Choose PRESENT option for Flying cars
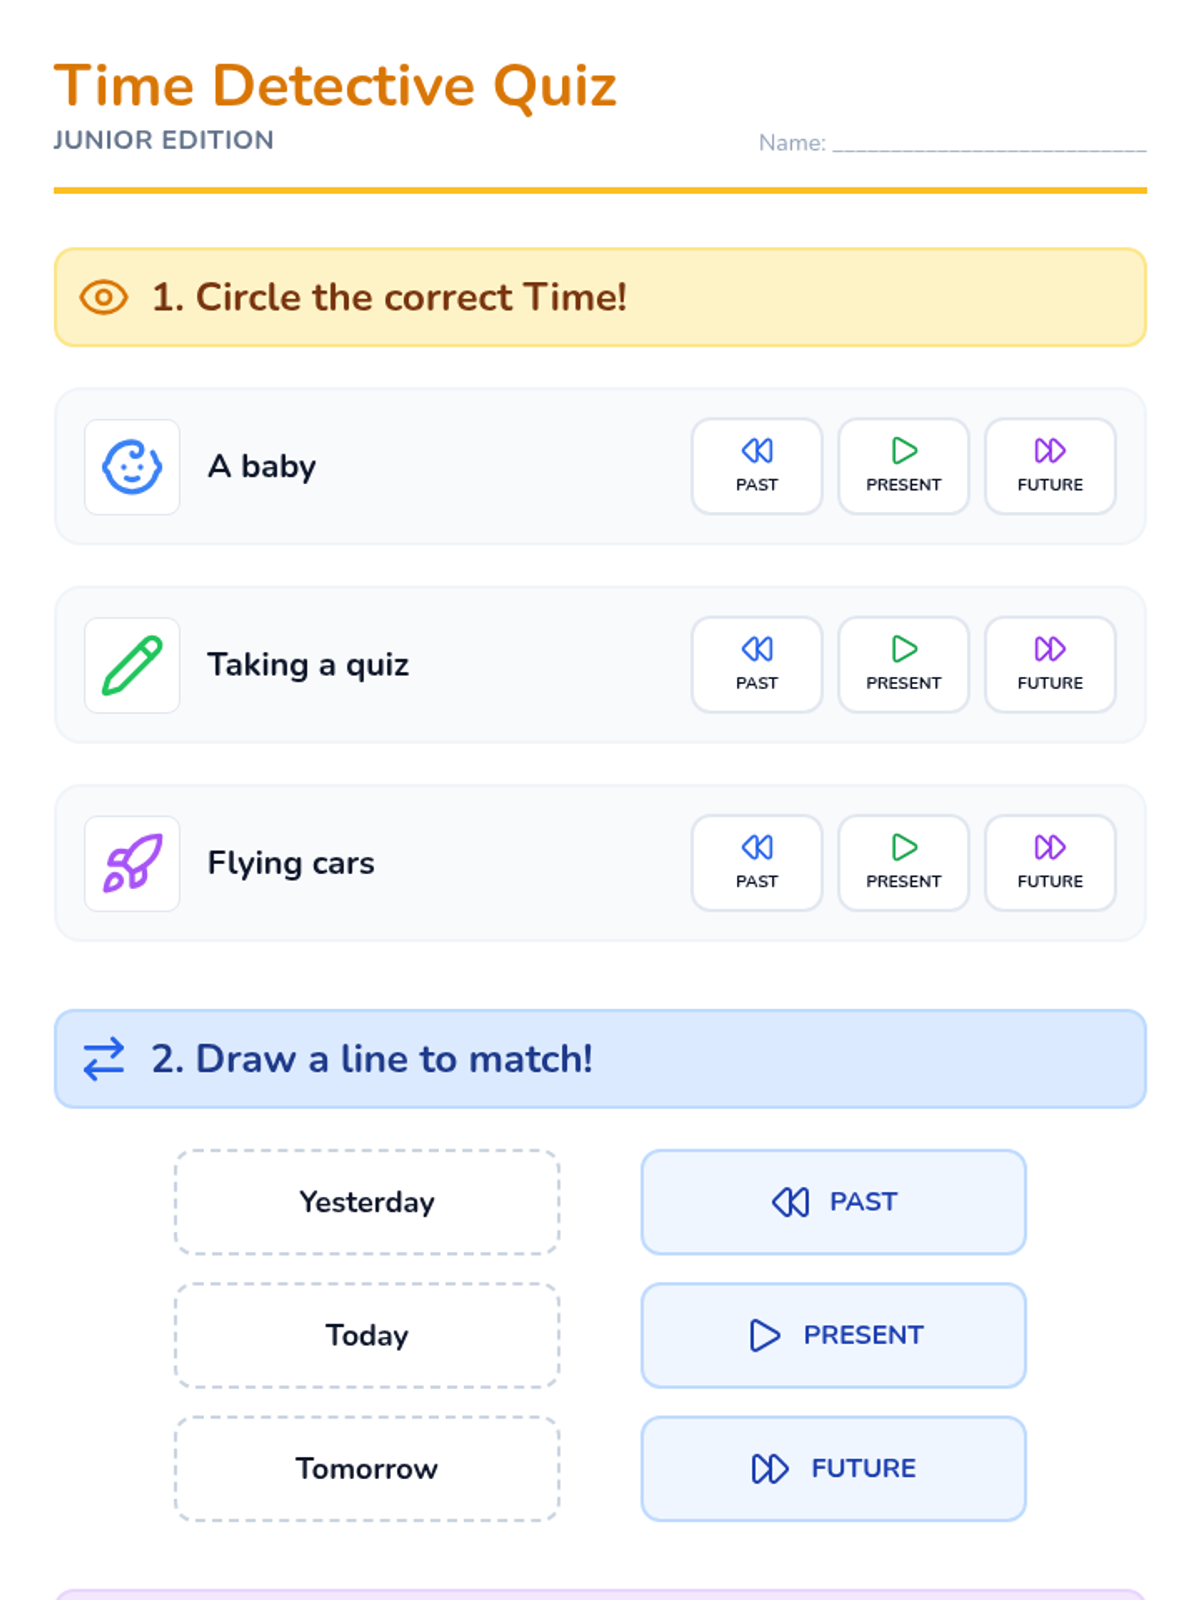1200x1600 pixels. point(904,863)
